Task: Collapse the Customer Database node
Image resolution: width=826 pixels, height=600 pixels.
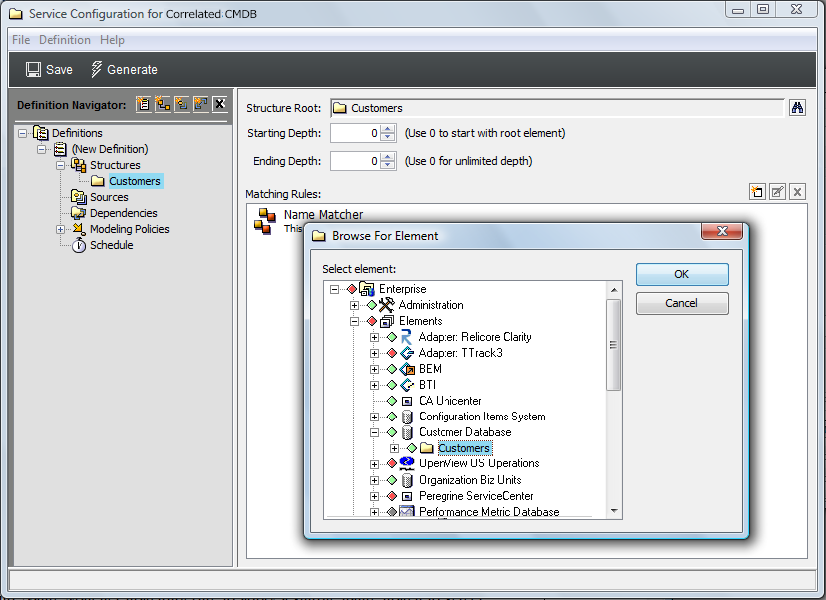Action: 374,432
